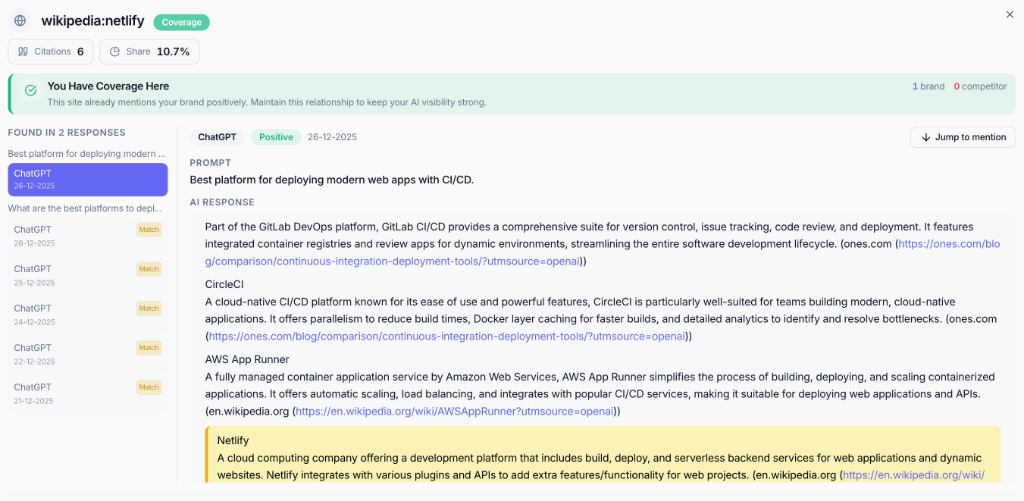This screenshot has width=1024, height=501.
Task: Click the AI RESPONSE section label
Action: point(222,202)
